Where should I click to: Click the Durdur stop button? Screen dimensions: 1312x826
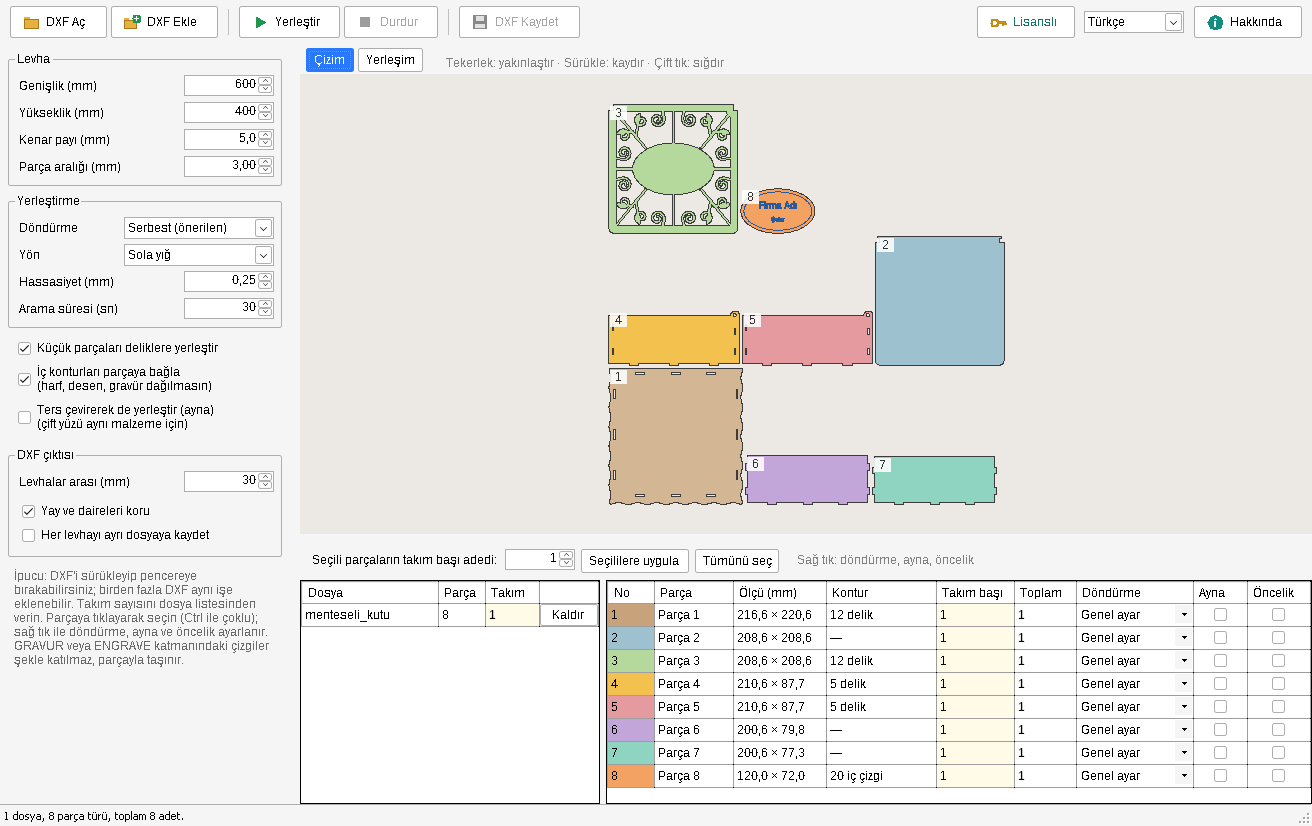pyautogui.click(x=391, y=22)
